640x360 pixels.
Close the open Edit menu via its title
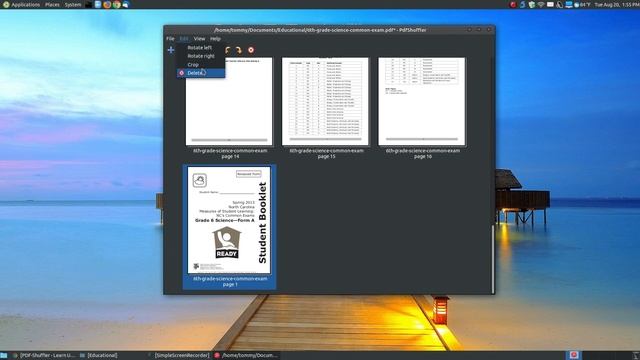tap(184, 39)
